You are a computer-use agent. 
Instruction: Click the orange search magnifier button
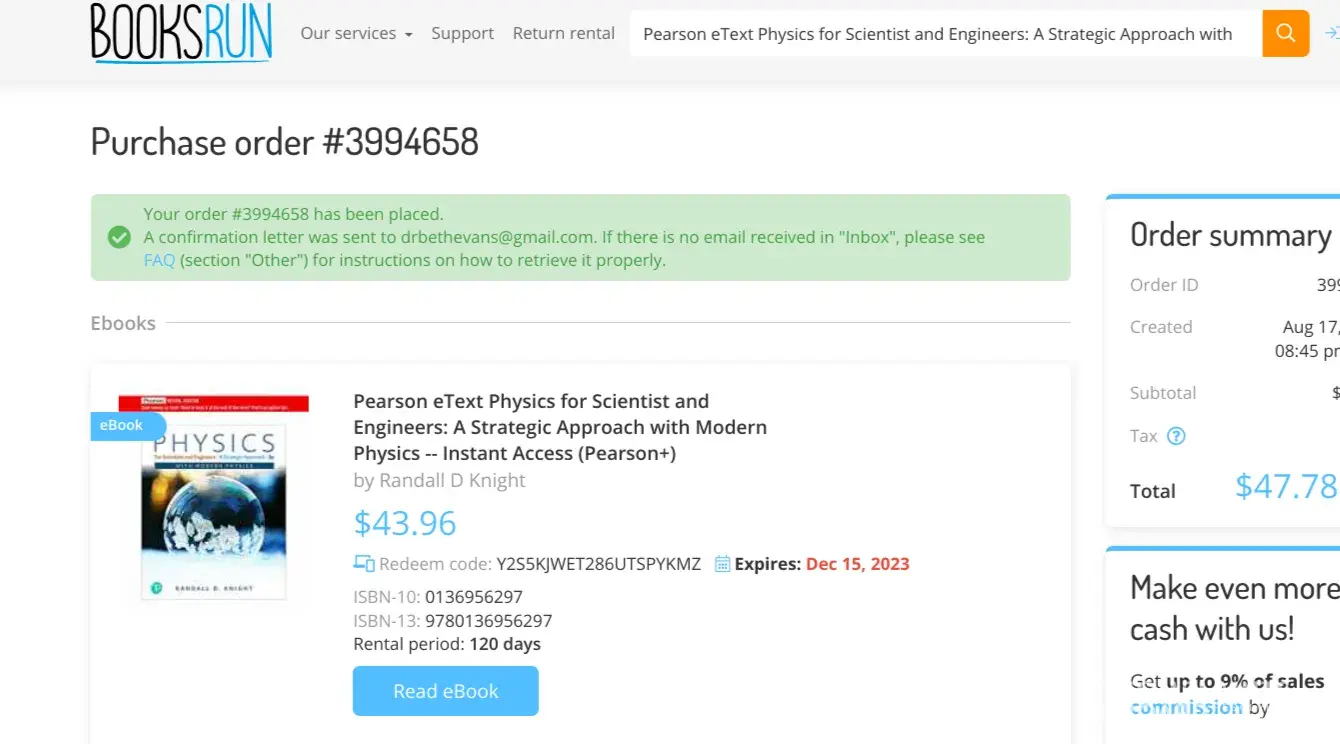click(1285, 34)
